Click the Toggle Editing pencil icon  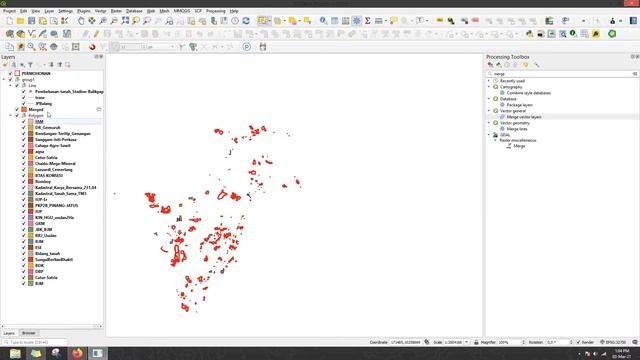click(x=96, y=34)
